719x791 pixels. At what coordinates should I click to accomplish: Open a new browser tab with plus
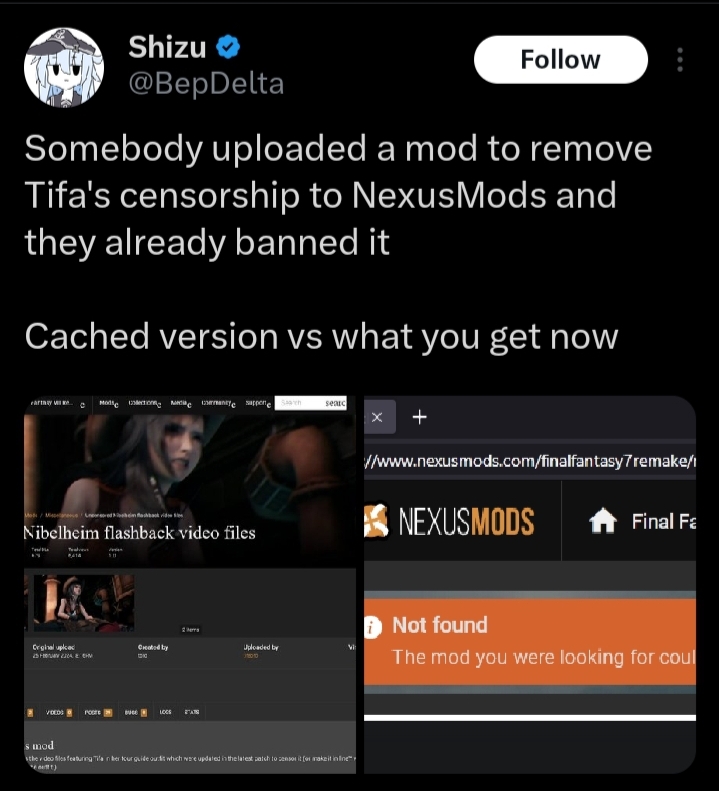pos(419,417)
